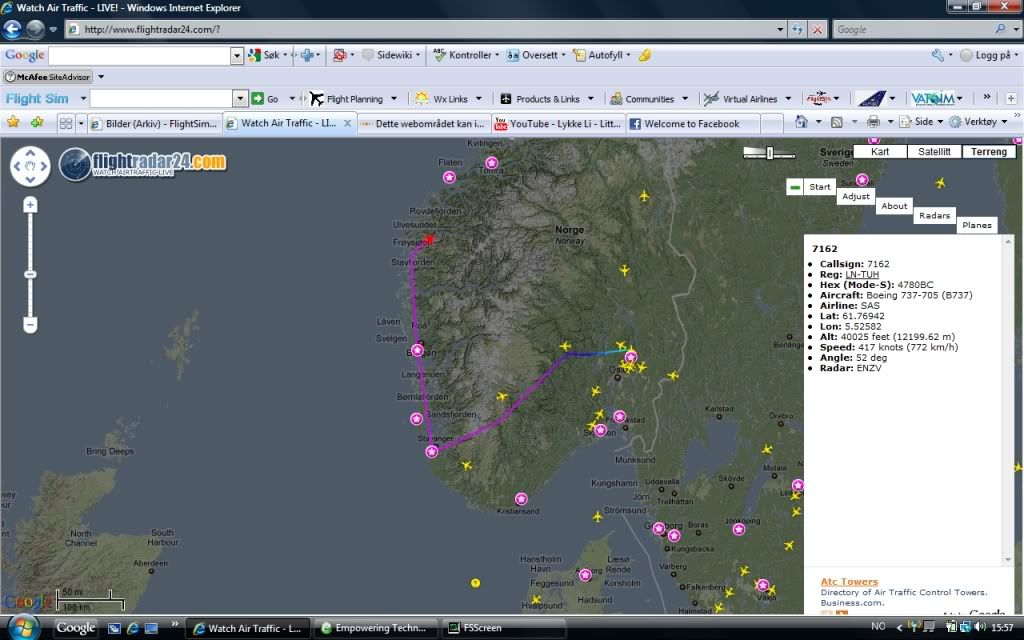Image resolution: width=1024 pixels, height=640 pixels.
Task: Open Empowering Techn... taskbar window
Action: (x=374, y=628)
